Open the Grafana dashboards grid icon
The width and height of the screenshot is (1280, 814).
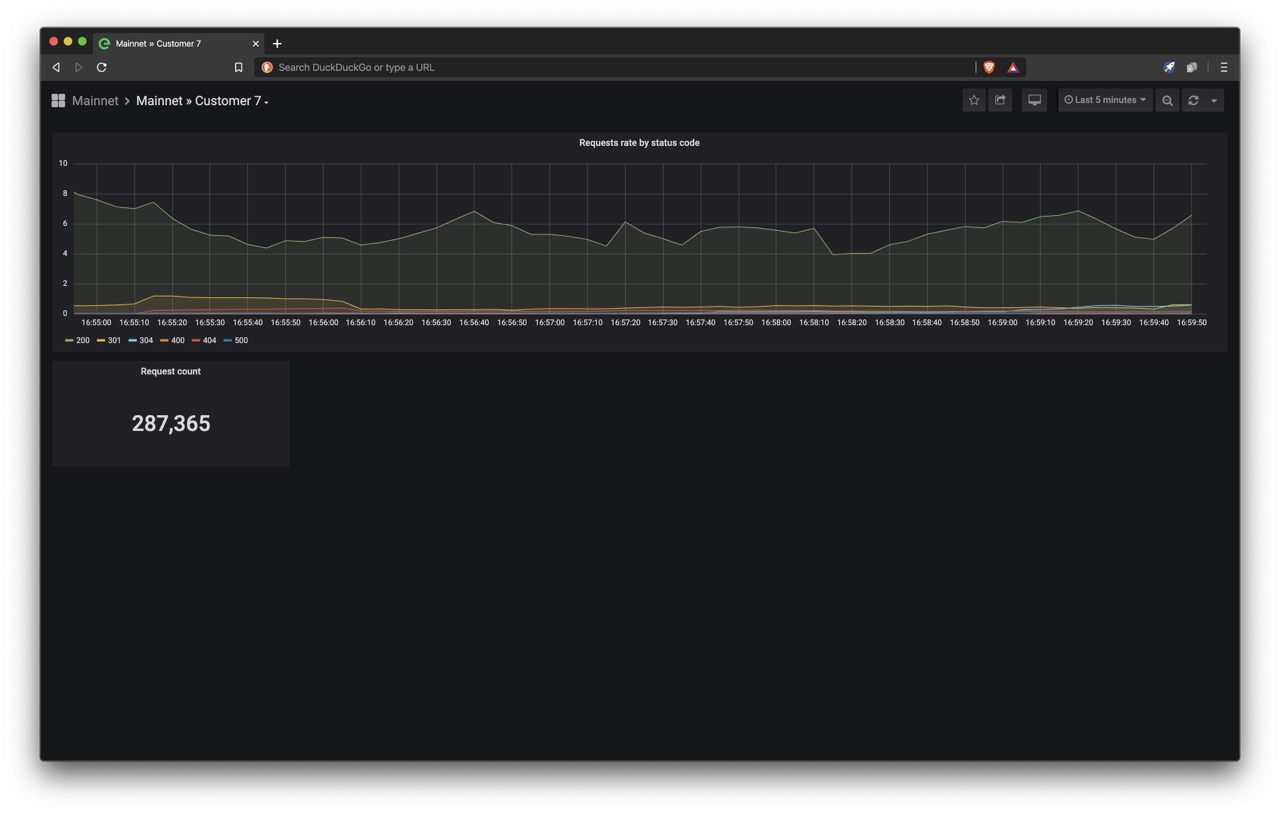[58, 100]
